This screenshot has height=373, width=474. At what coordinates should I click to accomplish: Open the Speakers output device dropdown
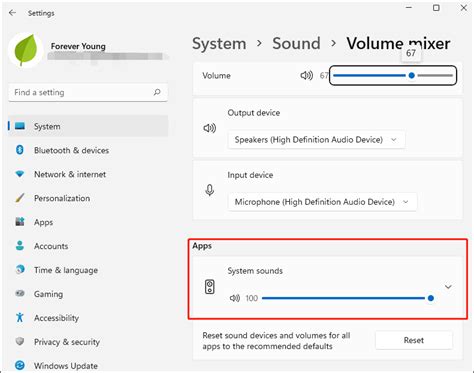[x=317, y=140]
